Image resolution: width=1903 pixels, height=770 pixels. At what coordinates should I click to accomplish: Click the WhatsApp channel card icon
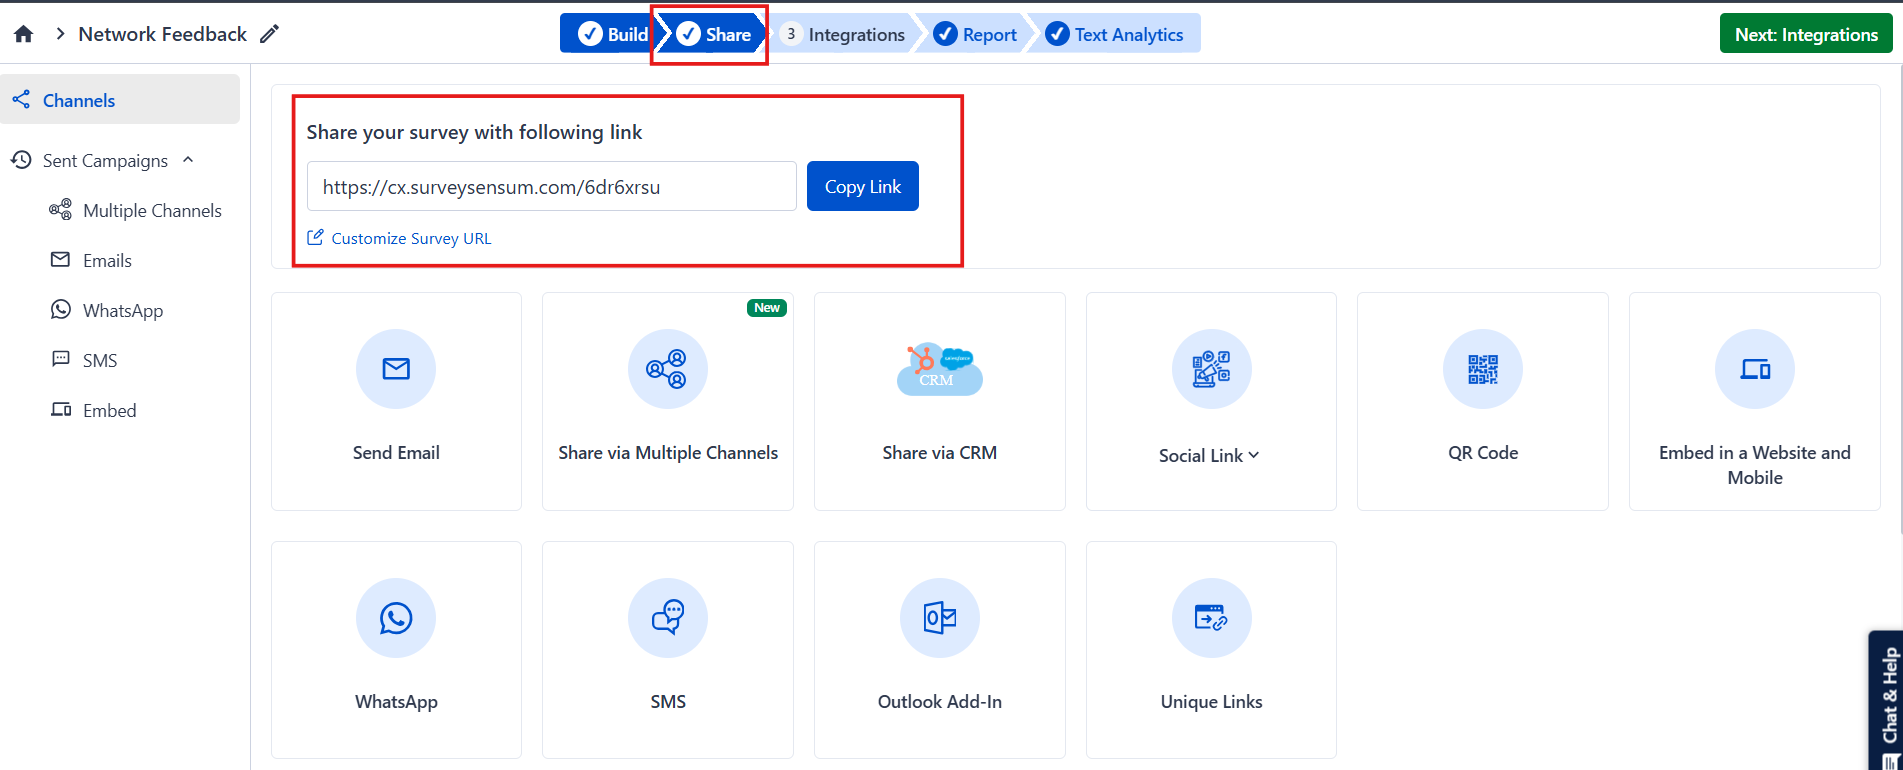[x=396, y=618]
